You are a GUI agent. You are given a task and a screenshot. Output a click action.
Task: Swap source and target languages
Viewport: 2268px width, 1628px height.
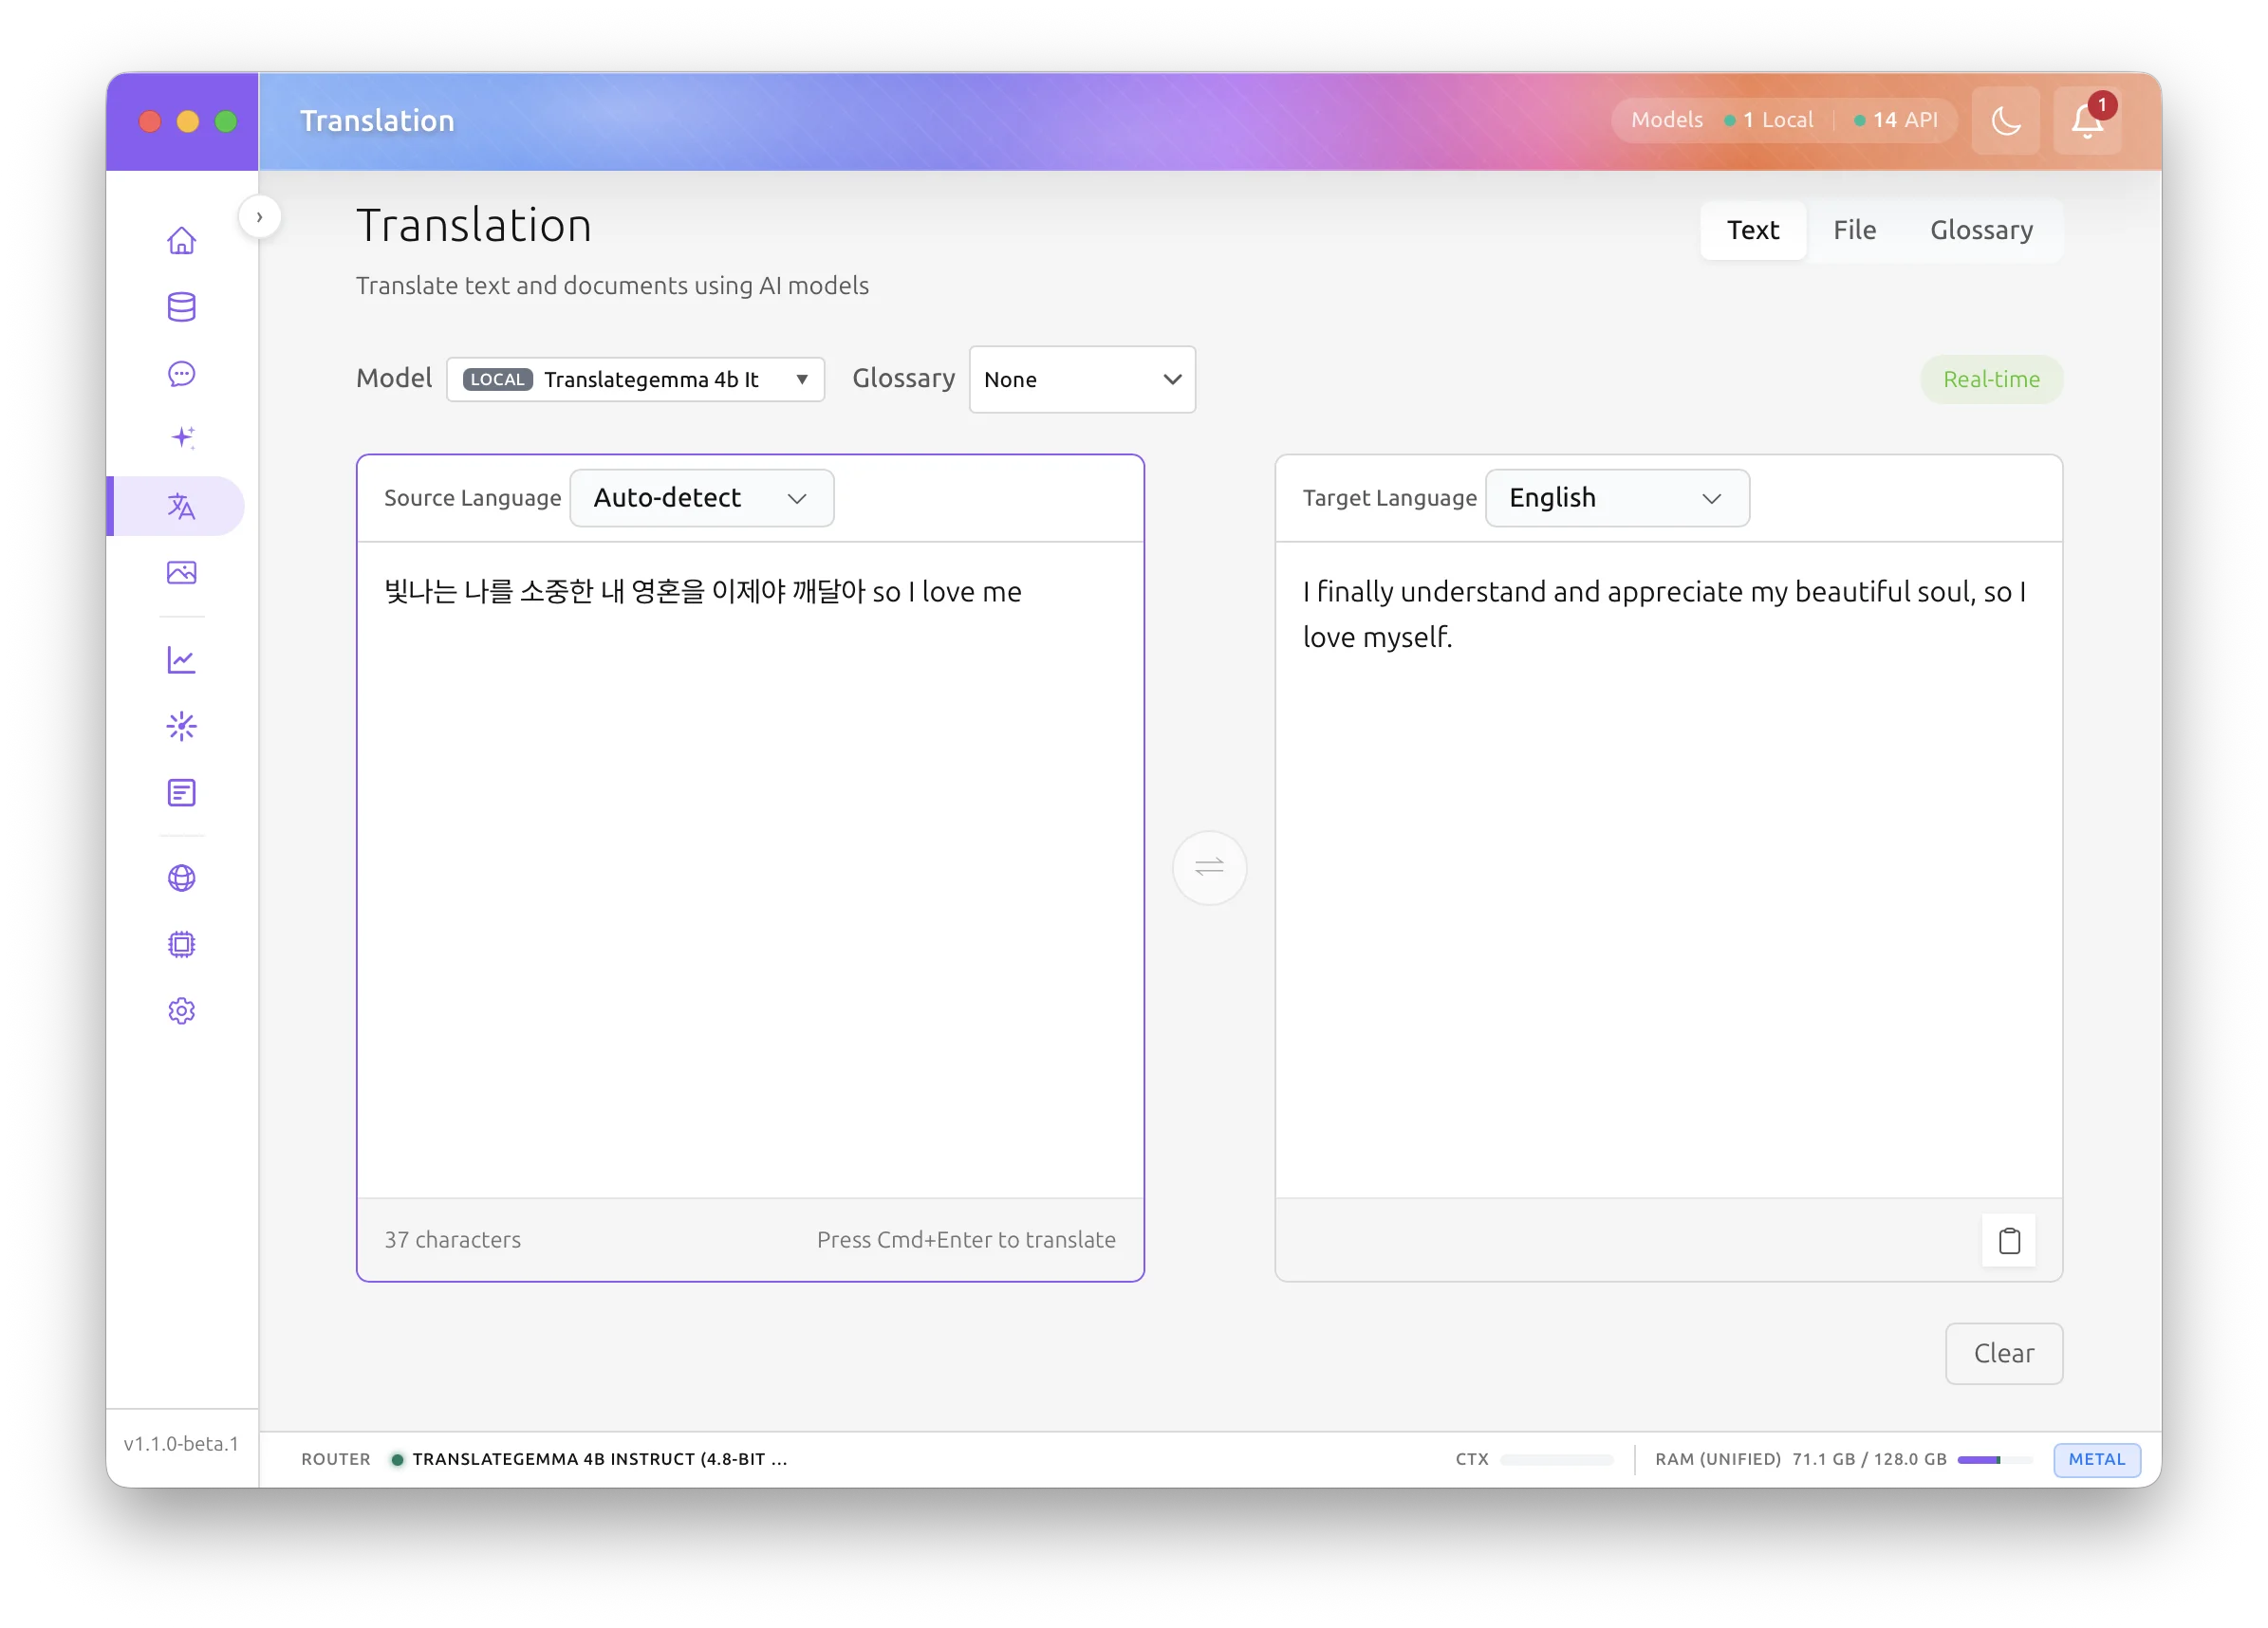click(x=1209, y=867)
